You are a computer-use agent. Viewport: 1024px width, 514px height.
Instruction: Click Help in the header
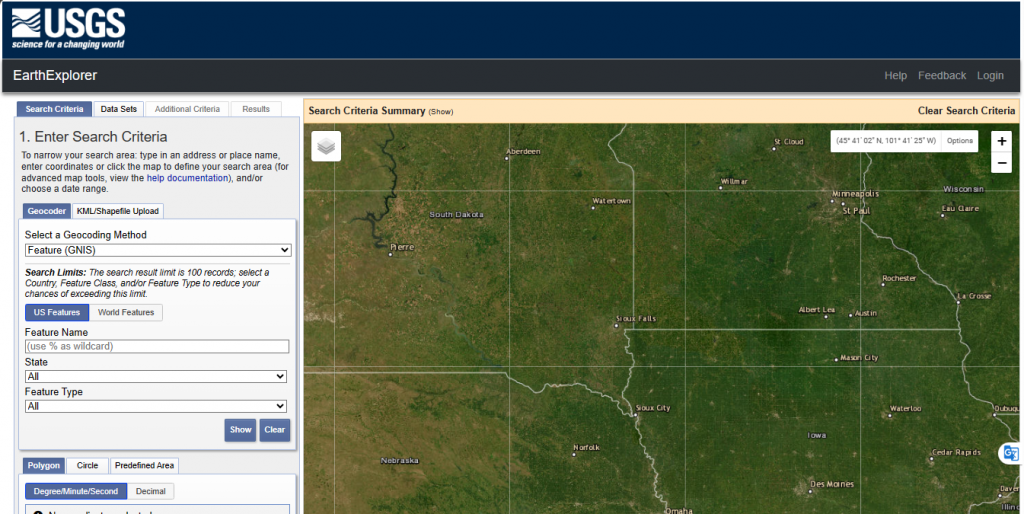coord(895,76)
